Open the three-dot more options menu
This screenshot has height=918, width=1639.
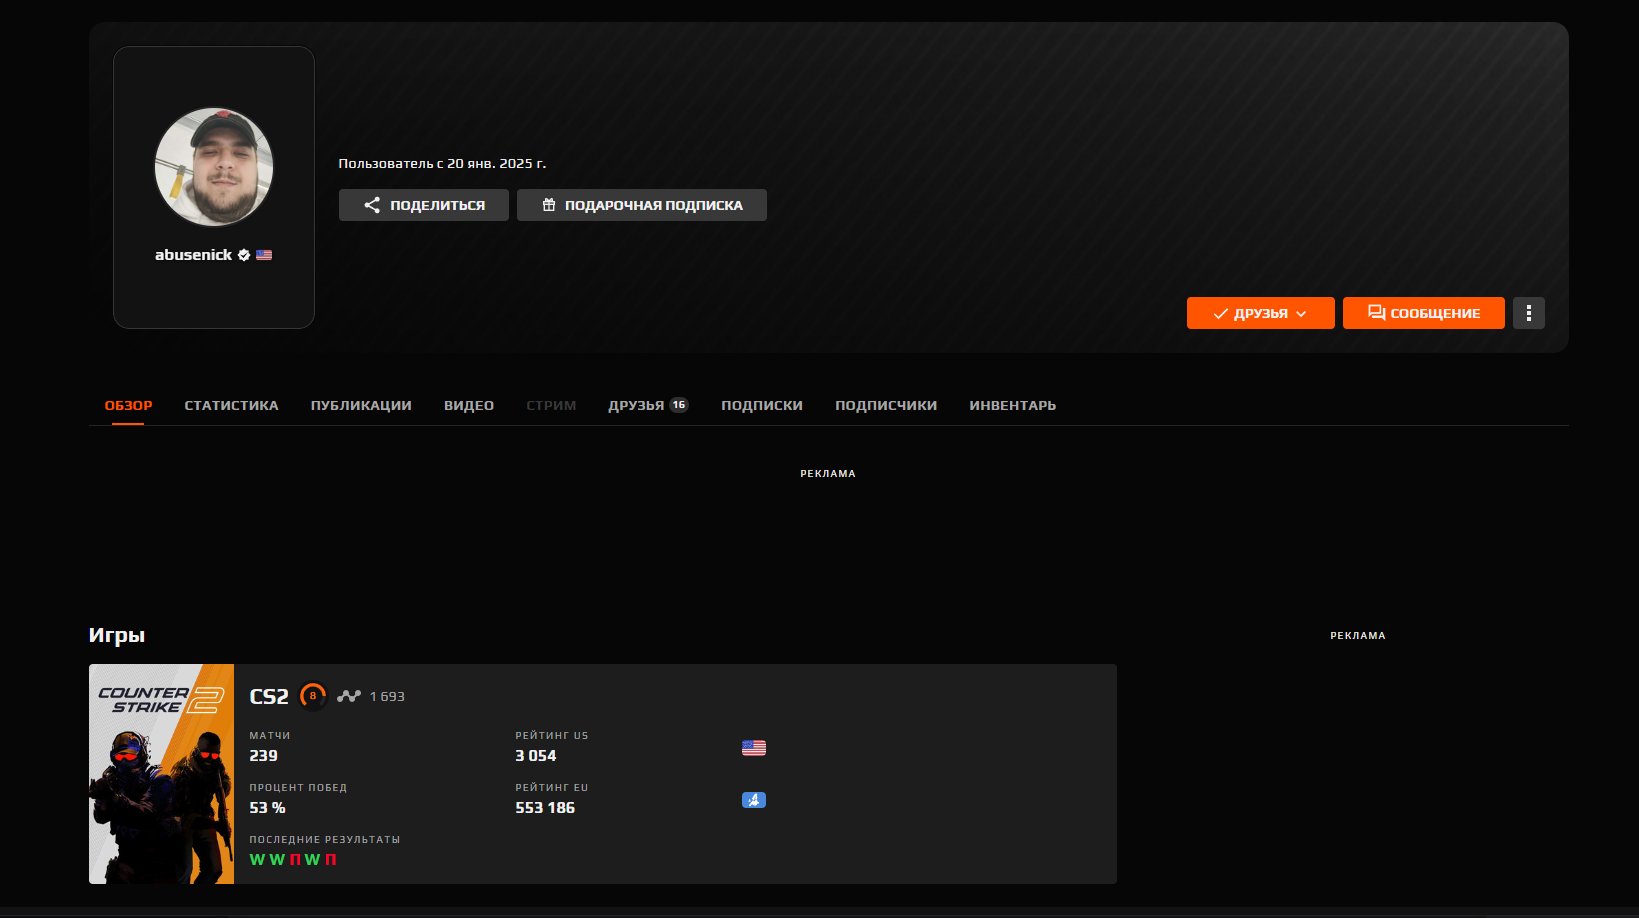tap(1528, 313)
